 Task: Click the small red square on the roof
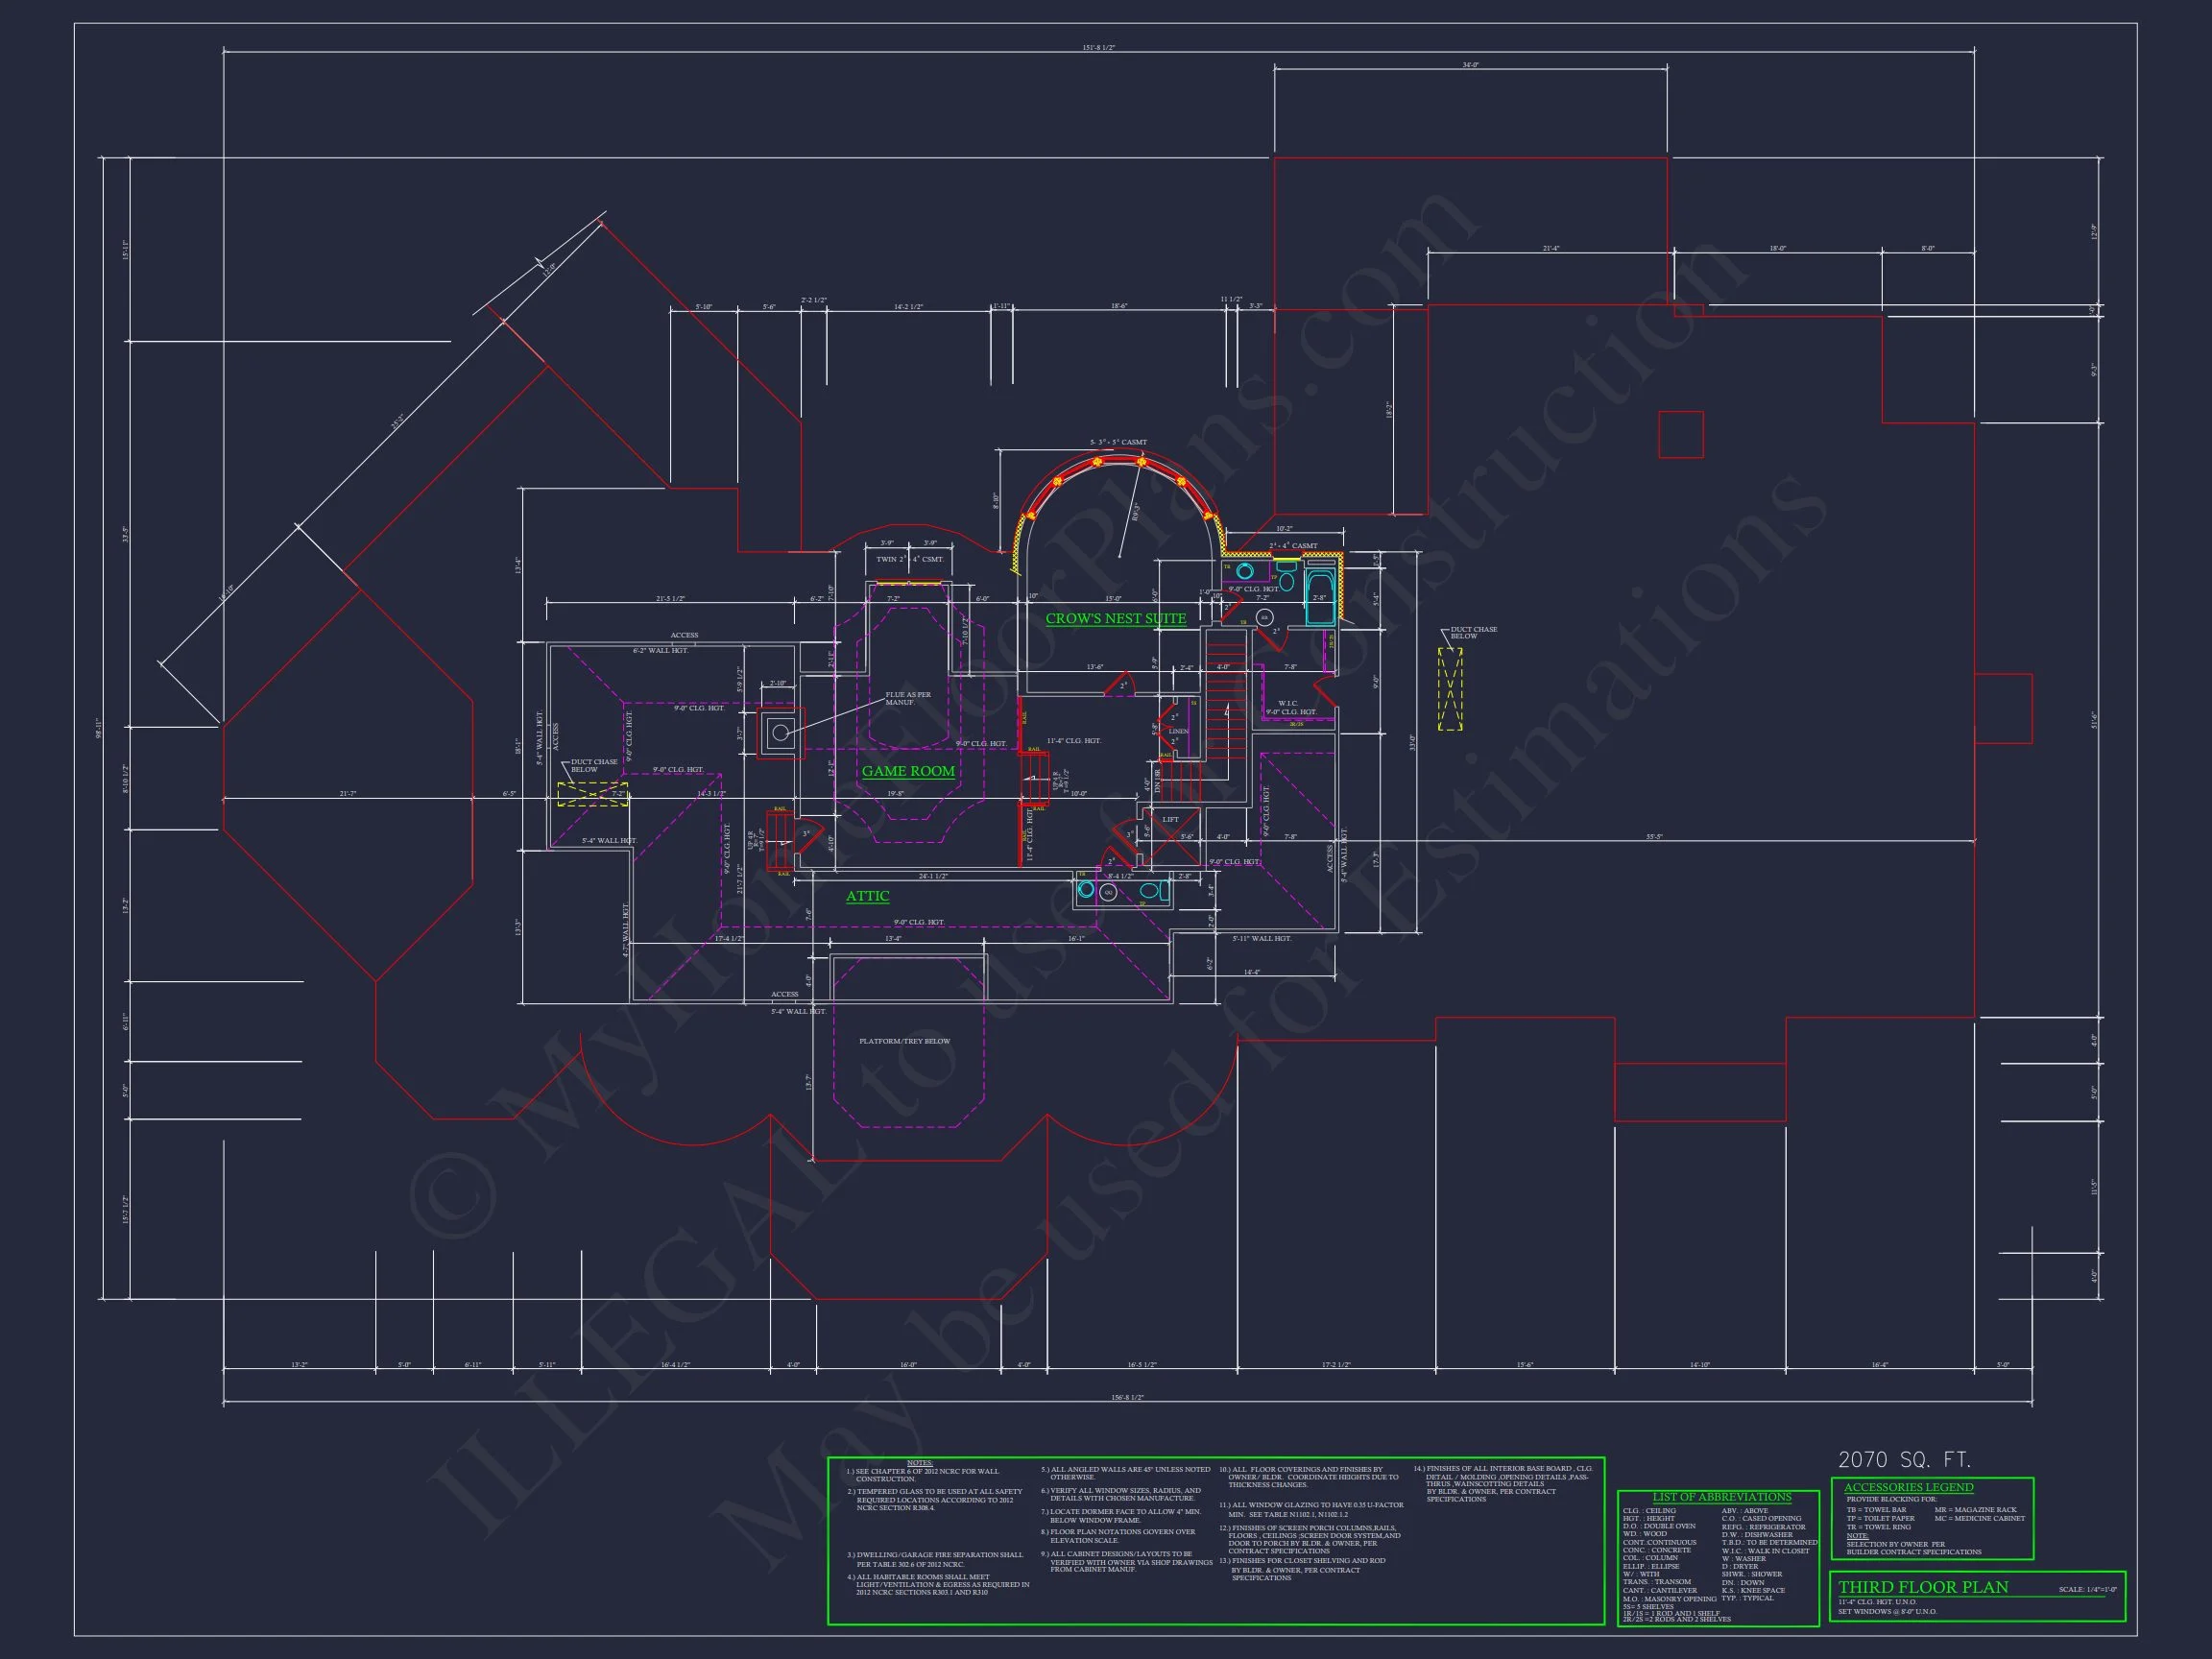(1681, 434)
